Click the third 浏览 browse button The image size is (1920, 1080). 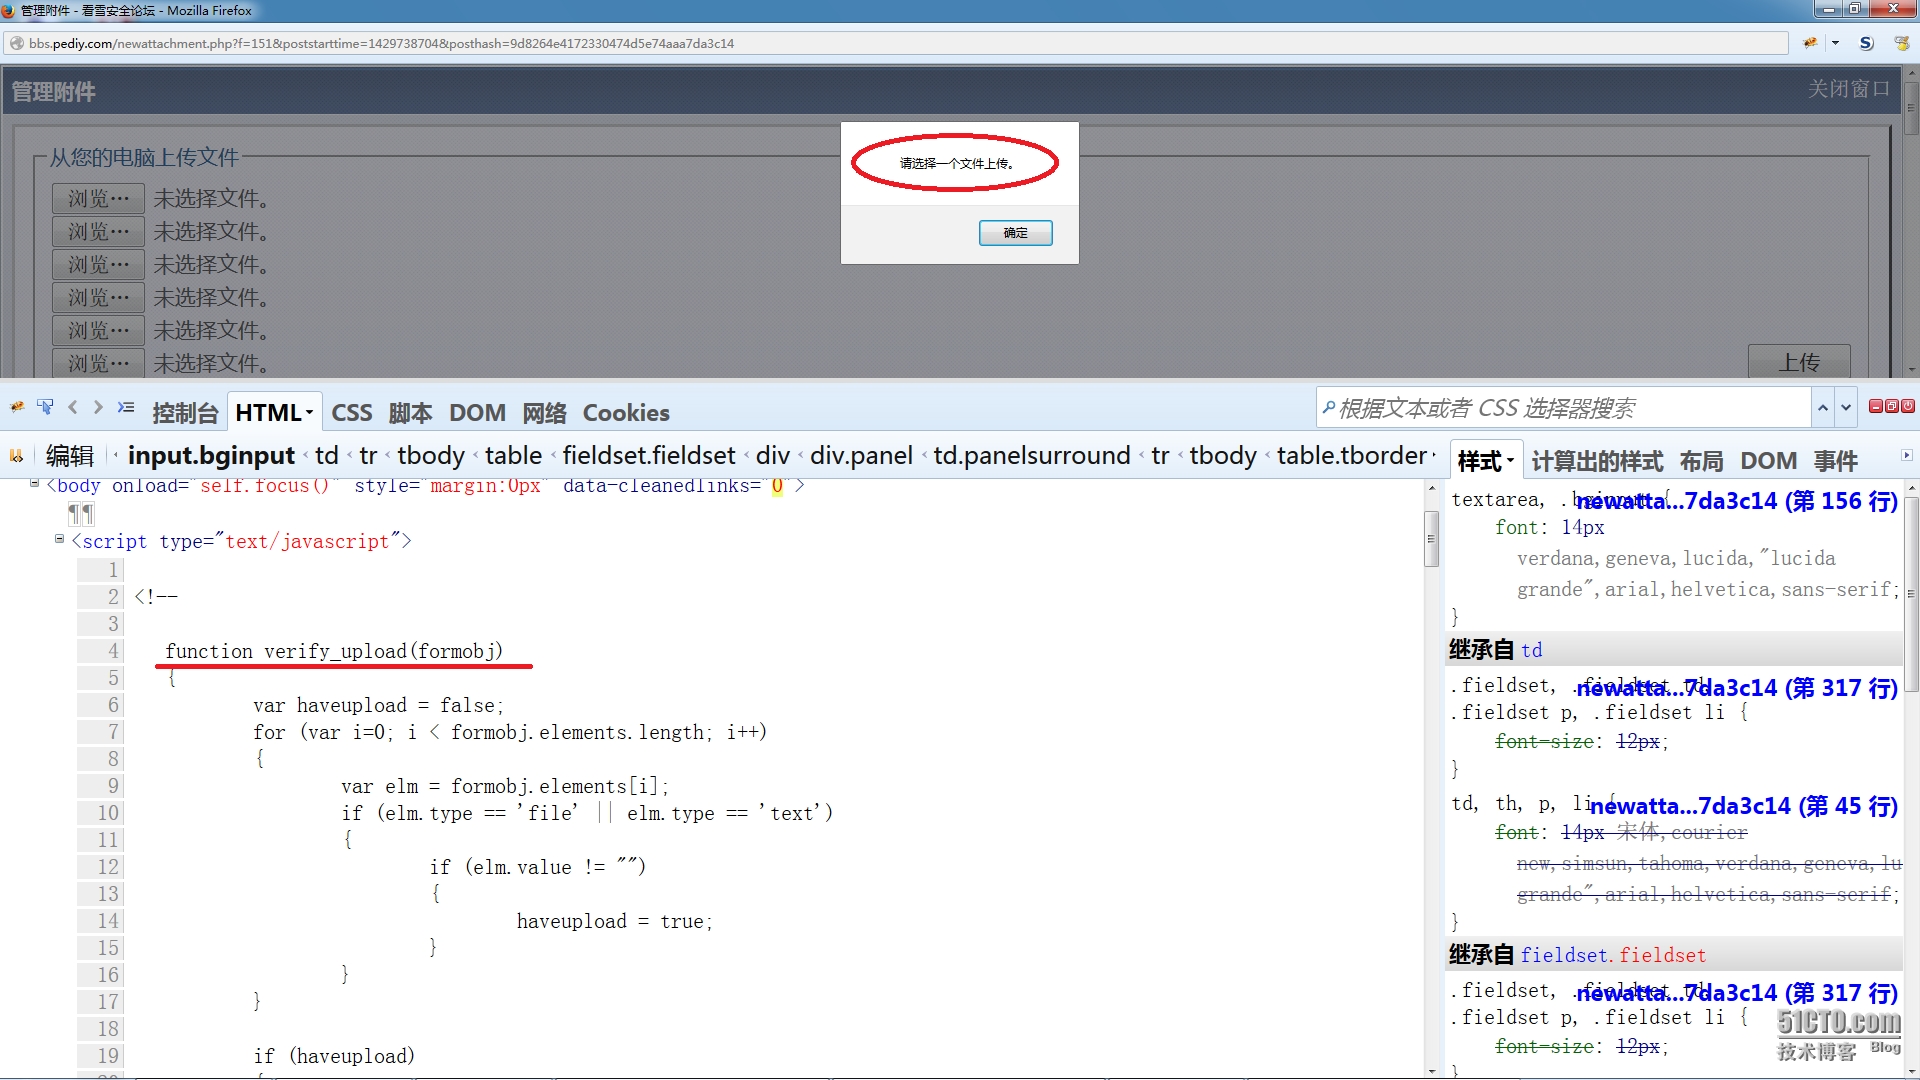tap(98, 265)
